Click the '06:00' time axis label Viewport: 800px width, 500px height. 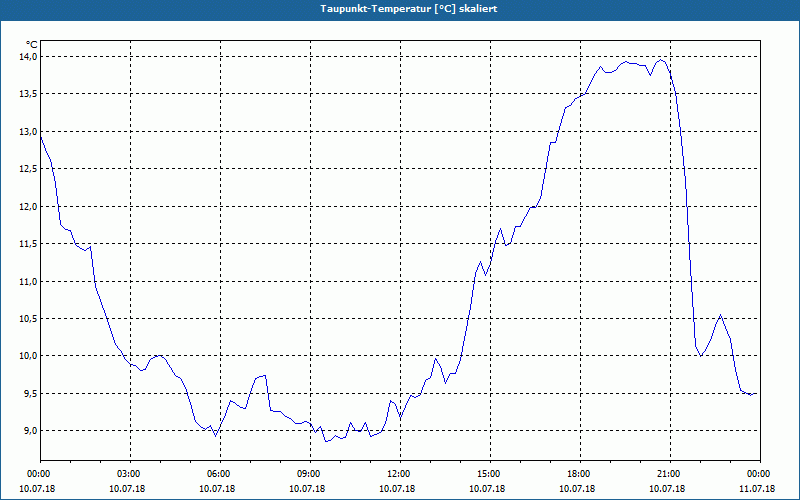coord(218,474)
